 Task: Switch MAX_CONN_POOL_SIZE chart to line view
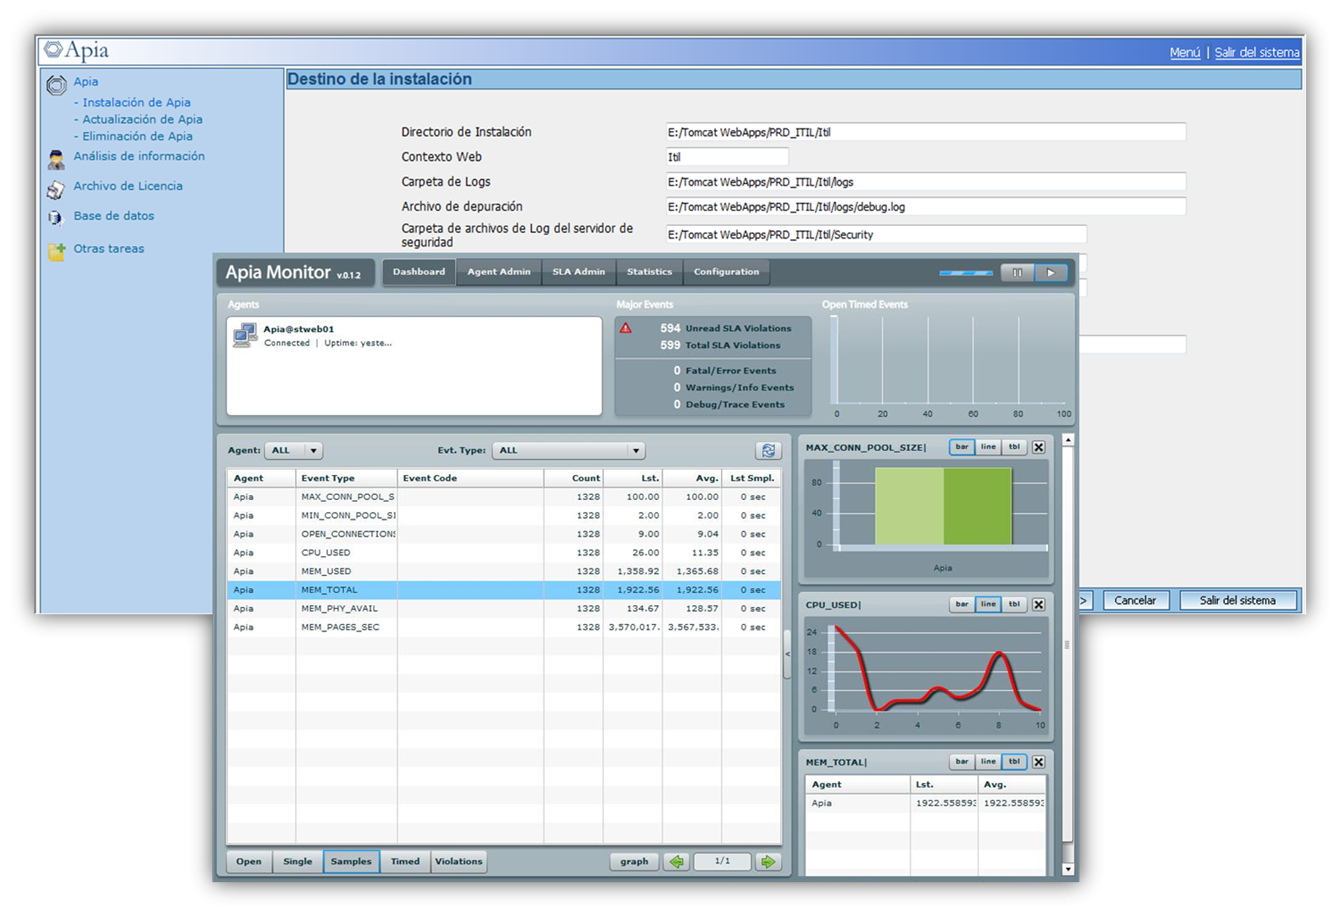coord(988,447)
